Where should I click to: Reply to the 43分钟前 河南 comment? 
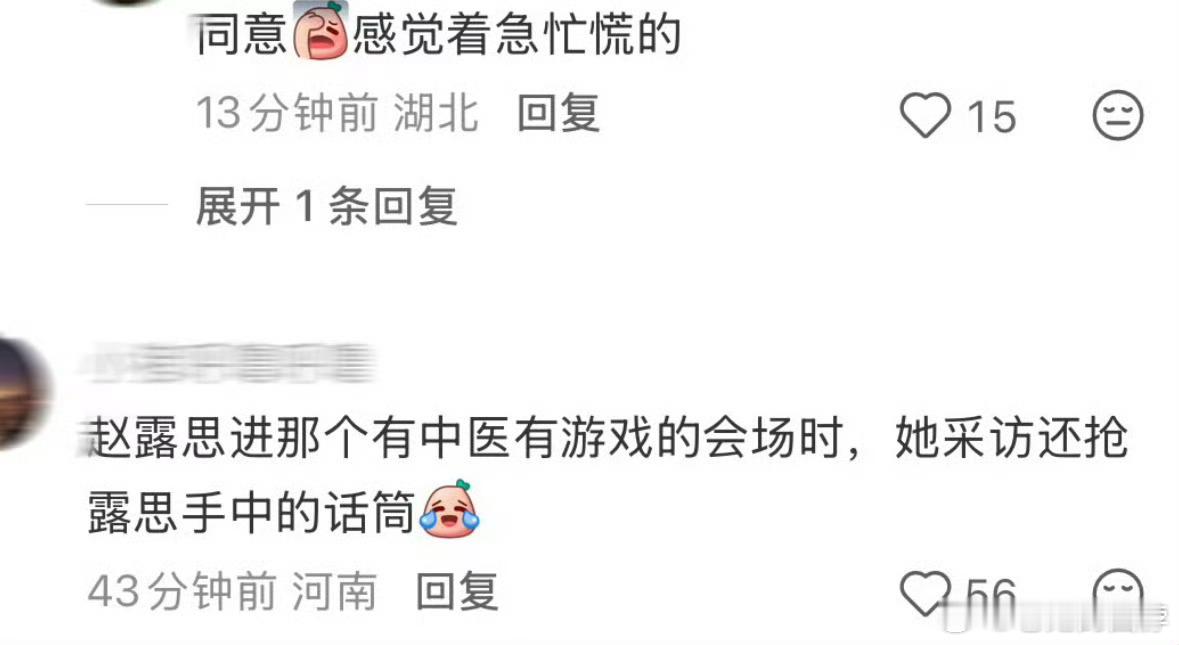[x=457, y=591]
